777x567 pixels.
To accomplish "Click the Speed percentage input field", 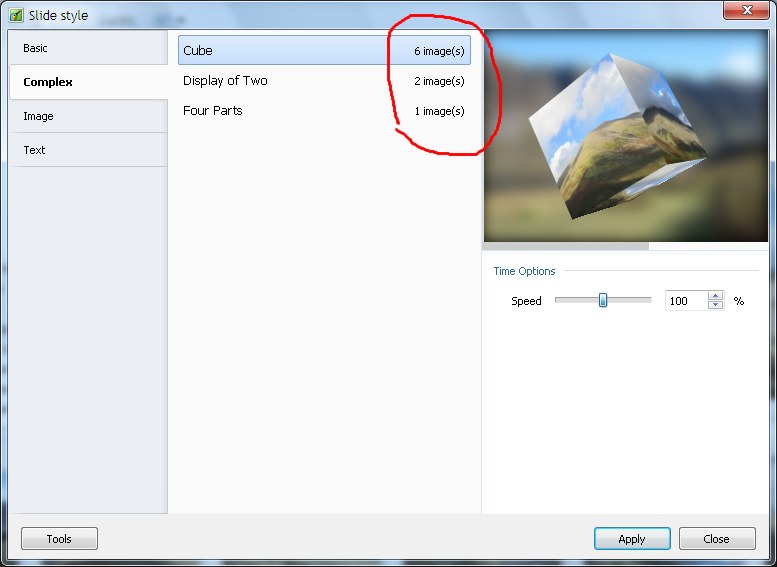I will click(x=686, y=301).
